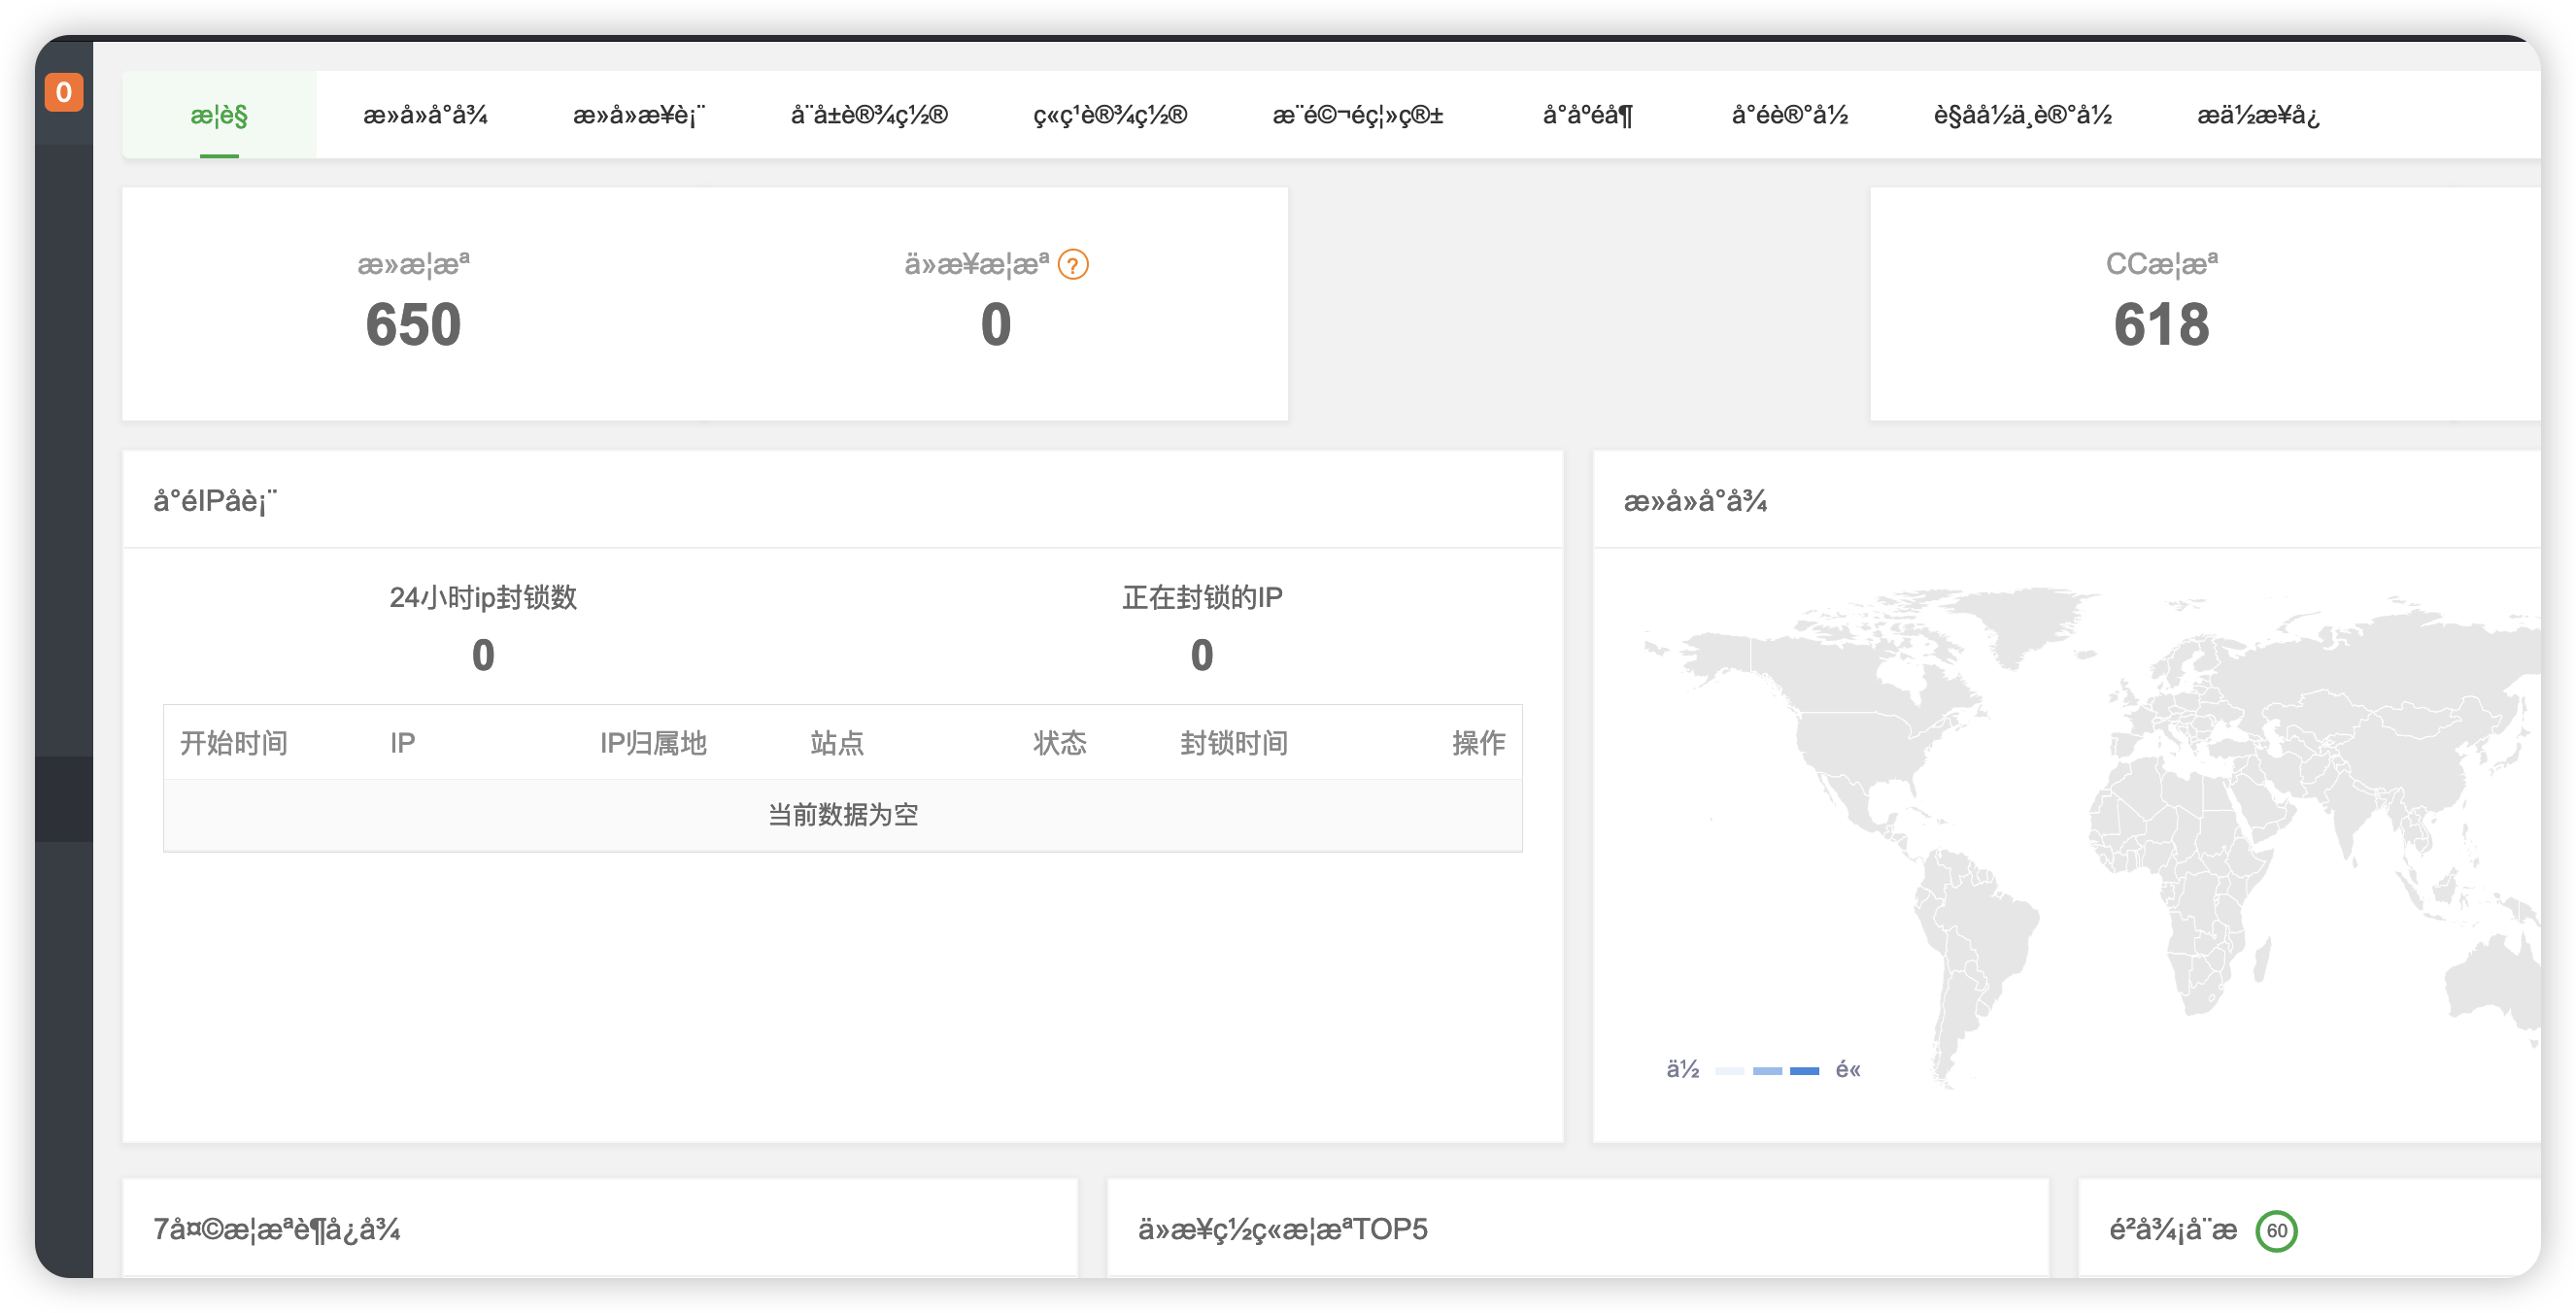Click the 24小时ip封锁数 label
Viewport: 2576px width, 1313px height.
483,597
